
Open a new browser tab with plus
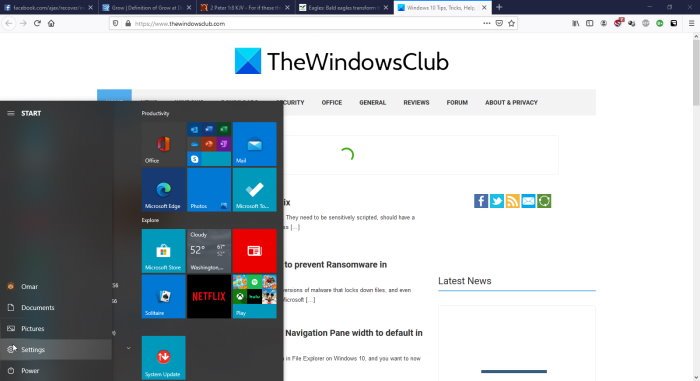pyautogui.click(x=499, y=7)
